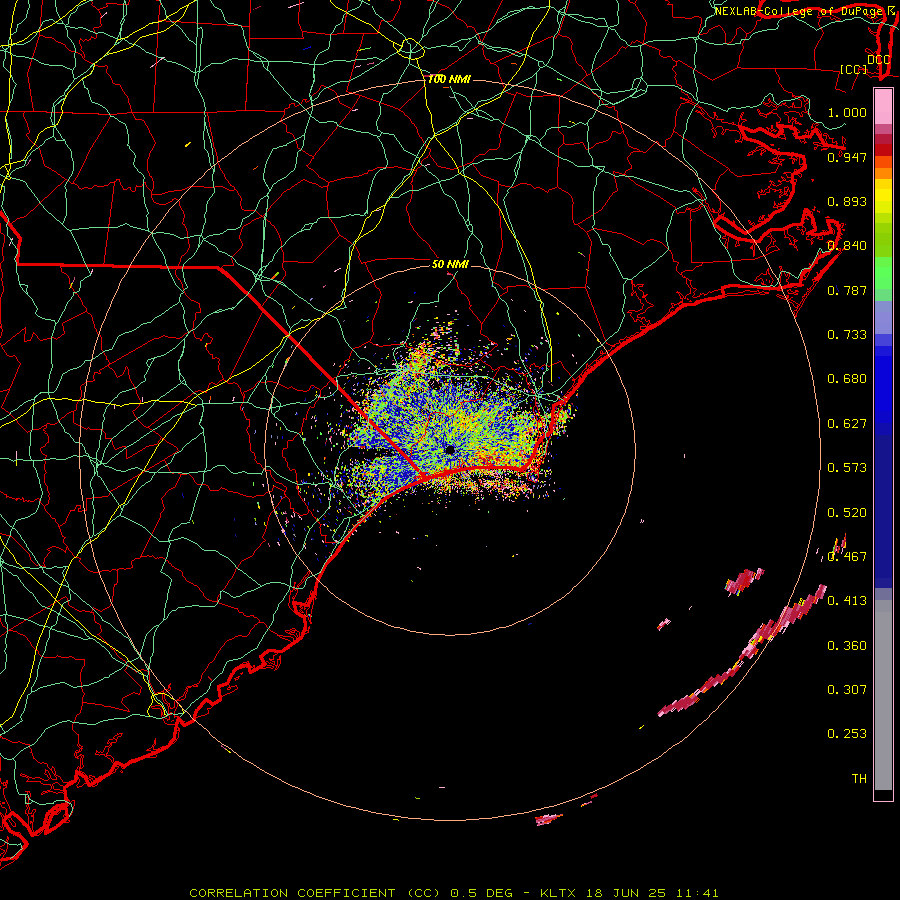This screenshot has width=900, height=900.
Task: Click the 0.573 scale value
Action: [x=847, y=468]
